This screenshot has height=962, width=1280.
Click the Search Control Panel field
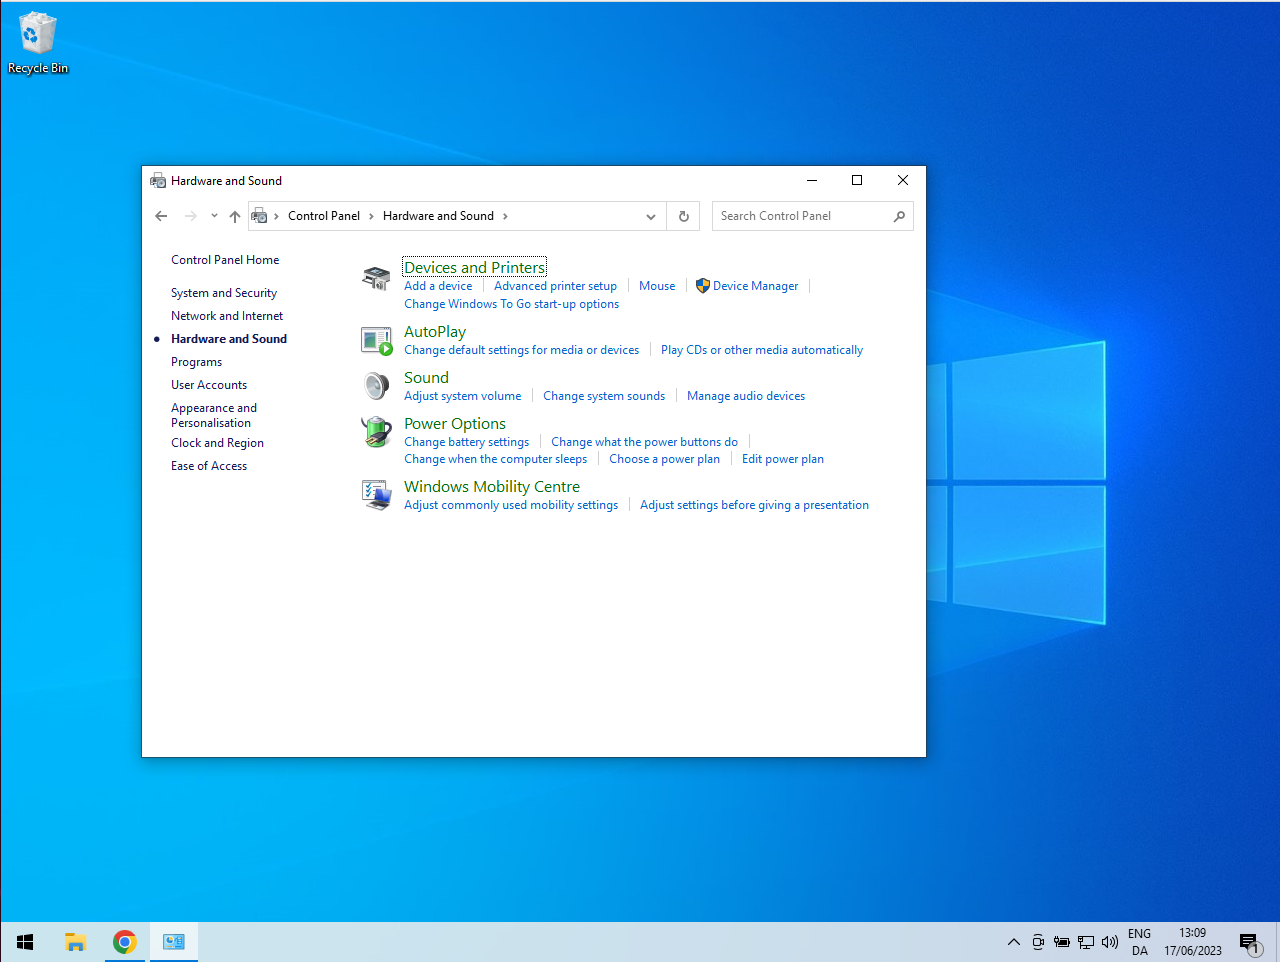tap(802, 216)
